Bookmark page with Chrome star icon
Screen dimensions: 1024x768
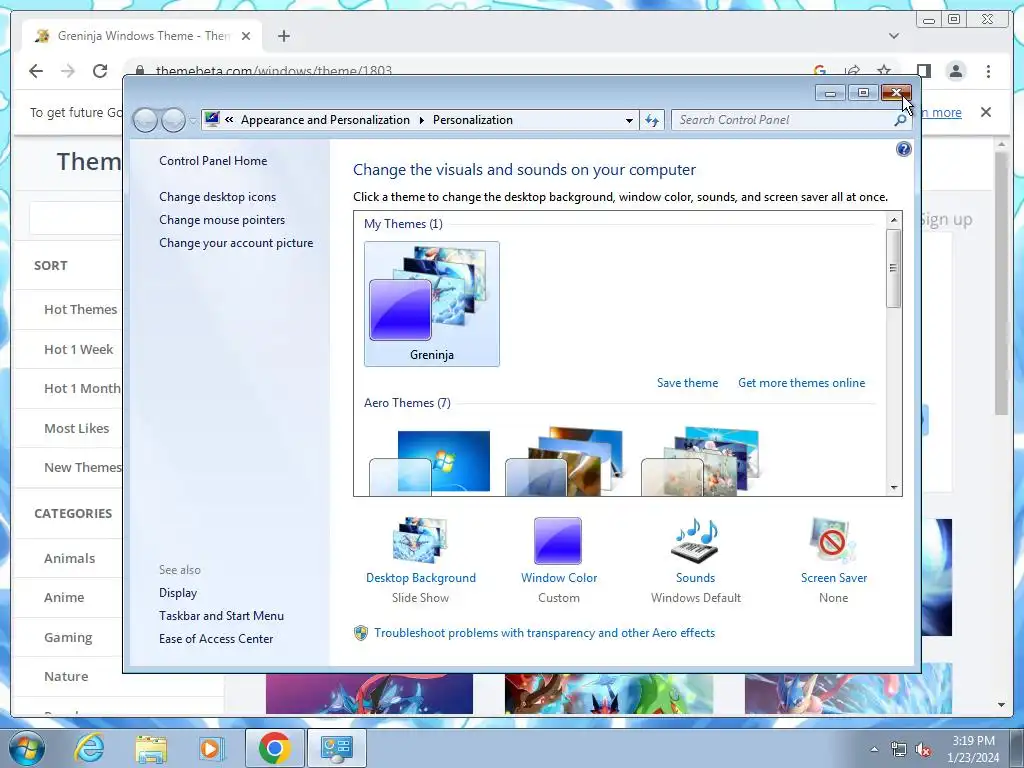coord(884,71)
